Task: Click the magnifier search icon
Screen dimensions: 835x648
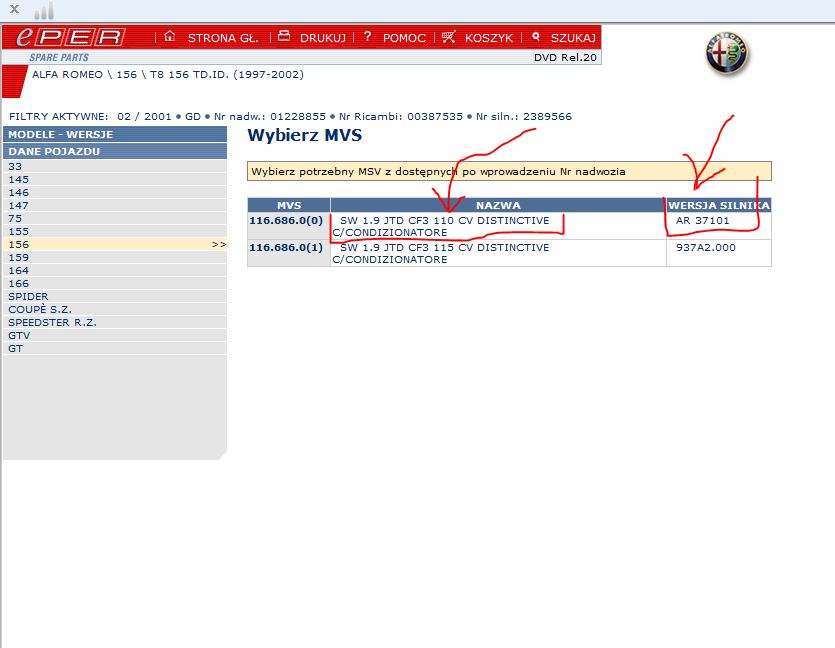Action: click(536, 37)
